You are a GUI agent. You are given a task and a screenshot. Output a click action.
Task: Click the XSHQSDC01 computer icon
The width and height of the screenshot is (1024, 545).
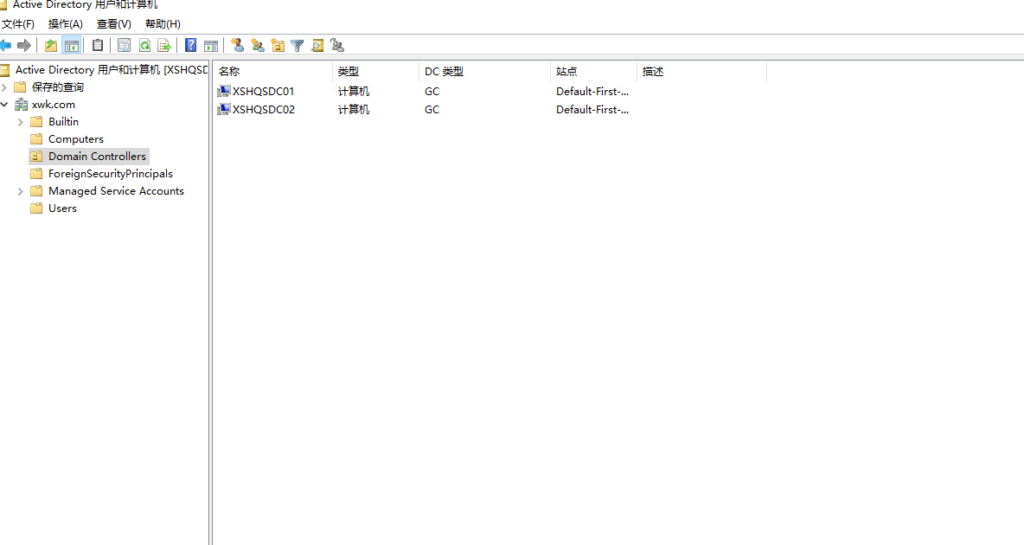[224, 91]
